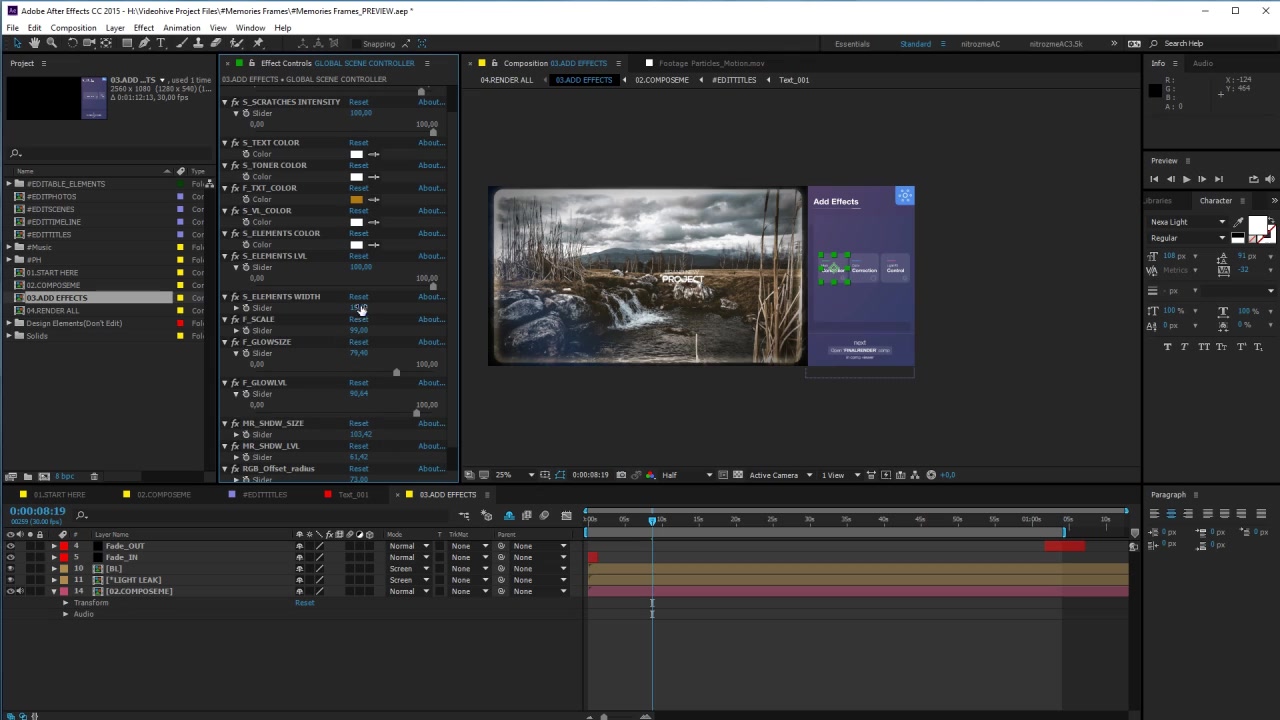The height and width of the screenshot is (720, 1280).
Task: Enable frame blending for the composition
Action: (x=527, y=516)
